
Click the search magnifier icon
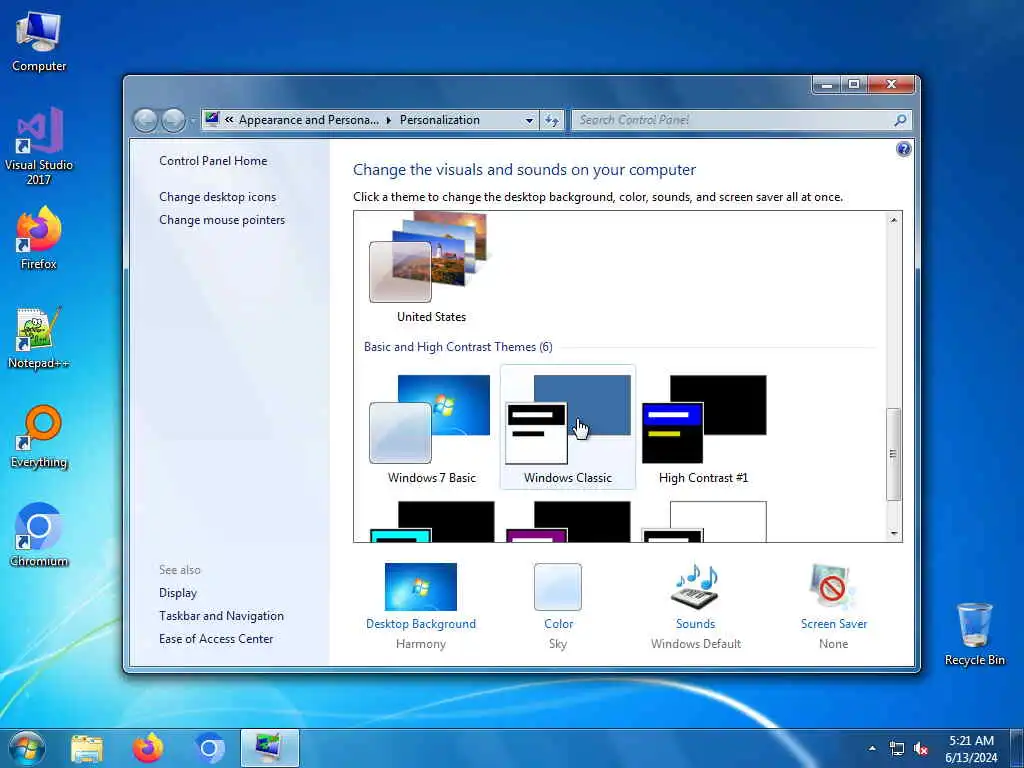[x=900, y=120]
